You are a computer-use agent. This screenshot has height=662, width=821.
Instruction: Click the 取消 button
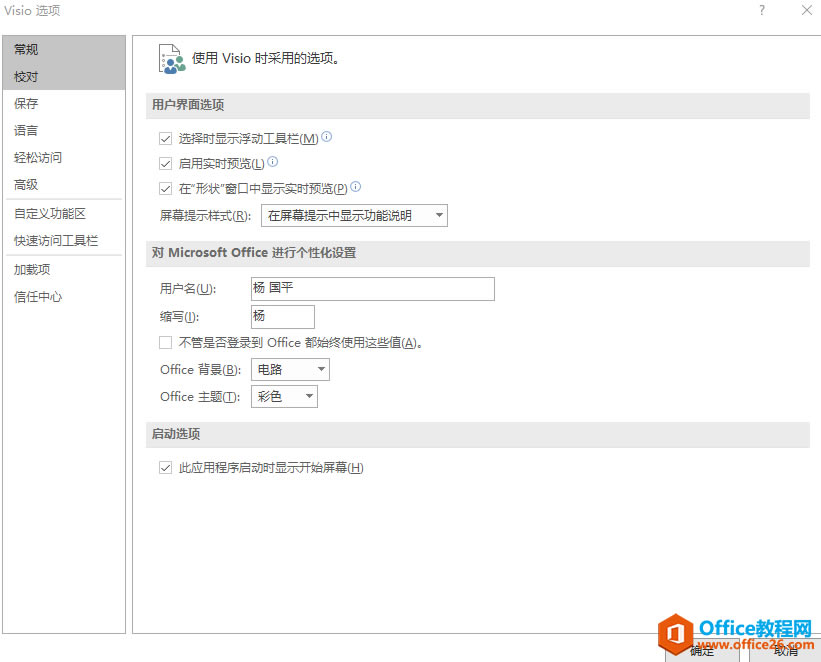click(785, 650)
